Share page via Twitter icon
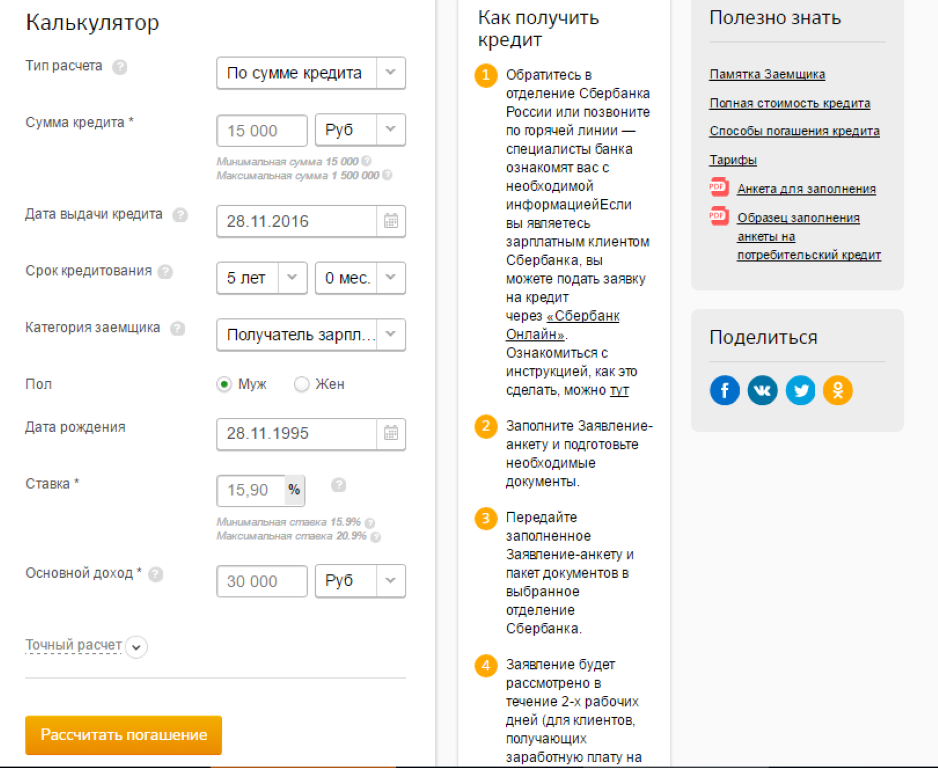This screenshot has width=938, height=768. pyautogui.click(x=800, y=390)
